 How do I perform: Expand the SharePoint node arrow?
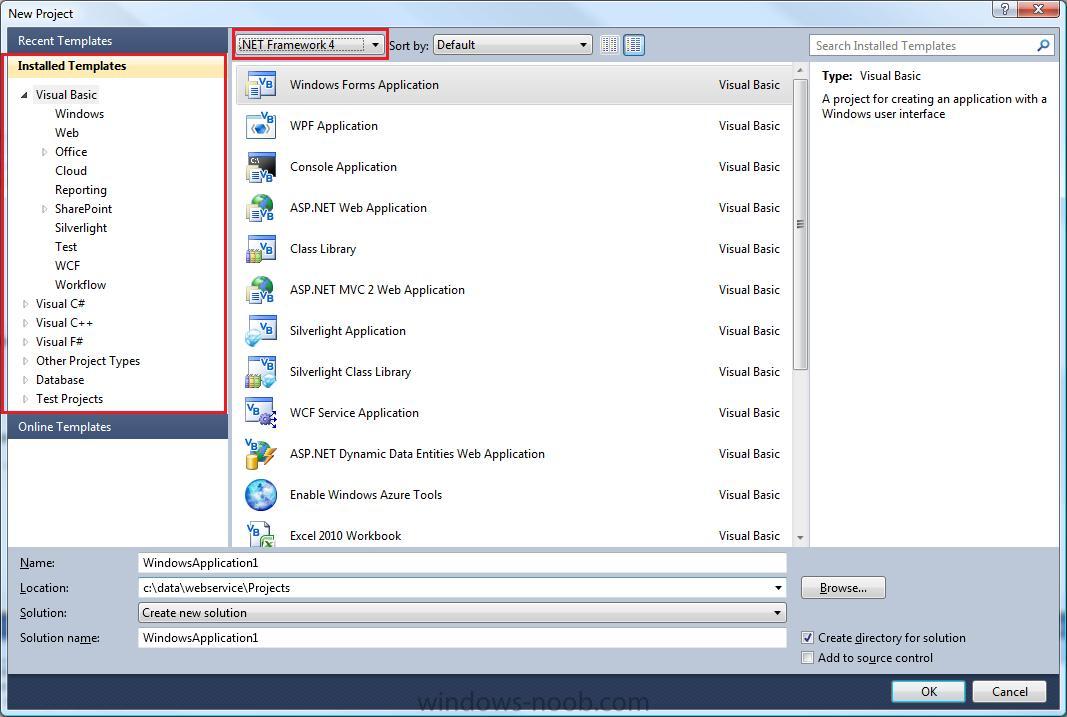44,210
